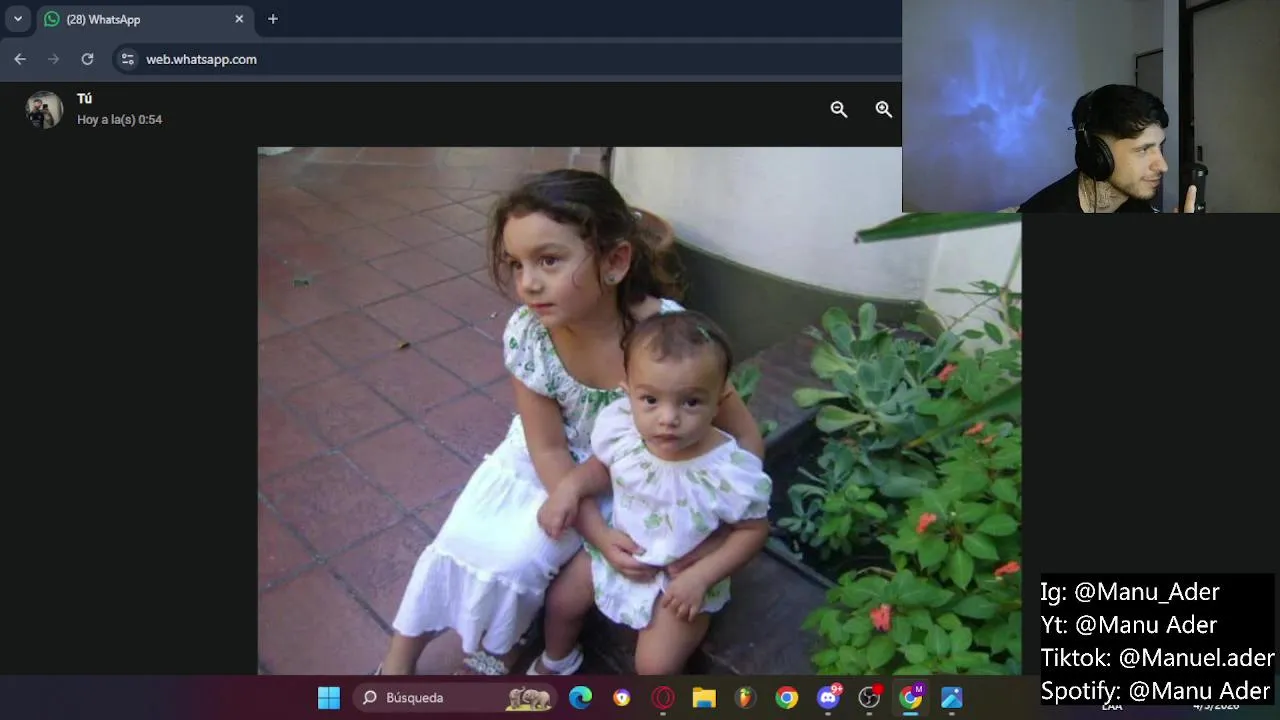The height and width of the screenshot is (720, 1280).
Task: Go forward in Chrome
Action: pyautogui.click(x=54, y=59)
